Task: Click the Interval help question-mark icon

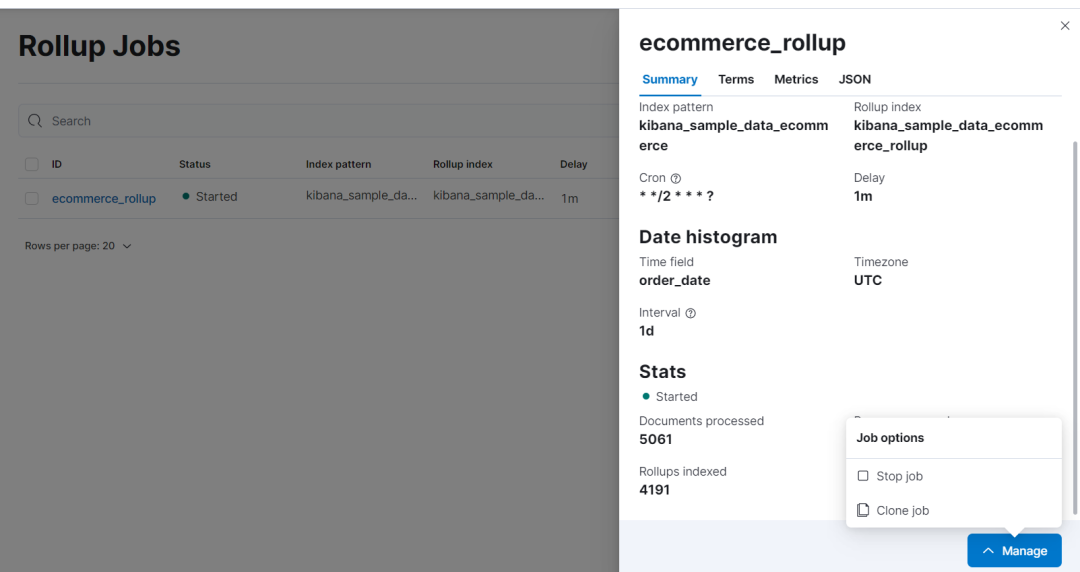Action: coord(690,313)
